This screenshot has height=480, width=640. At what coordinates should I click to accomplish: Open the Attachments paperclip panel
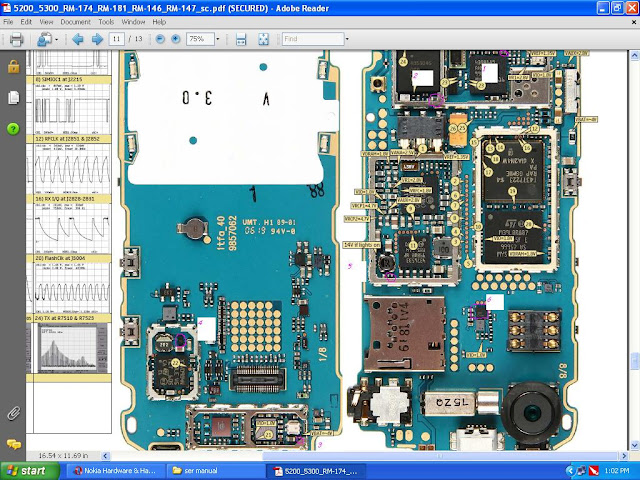(x=13, y=413)
